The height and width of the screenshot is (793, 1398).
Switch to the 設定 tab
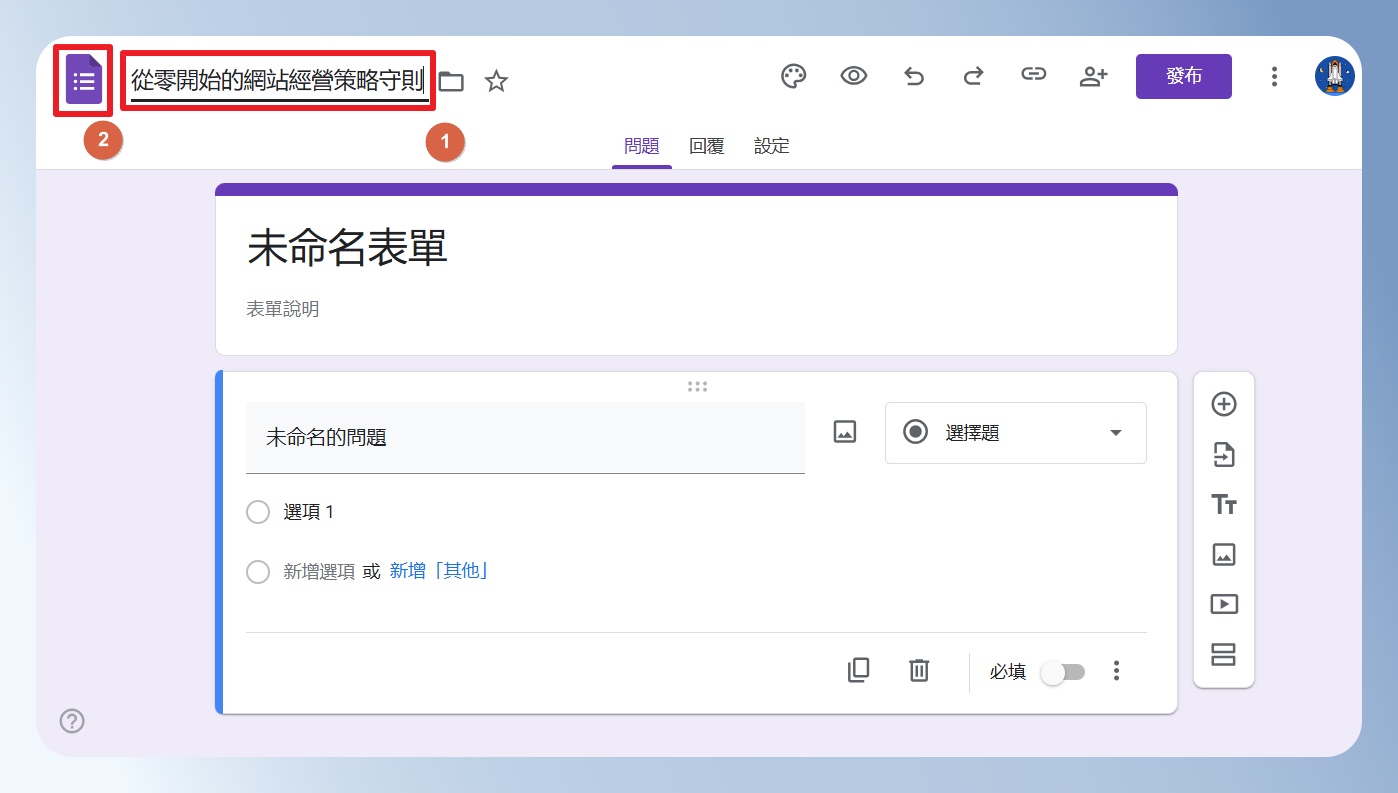772,146
